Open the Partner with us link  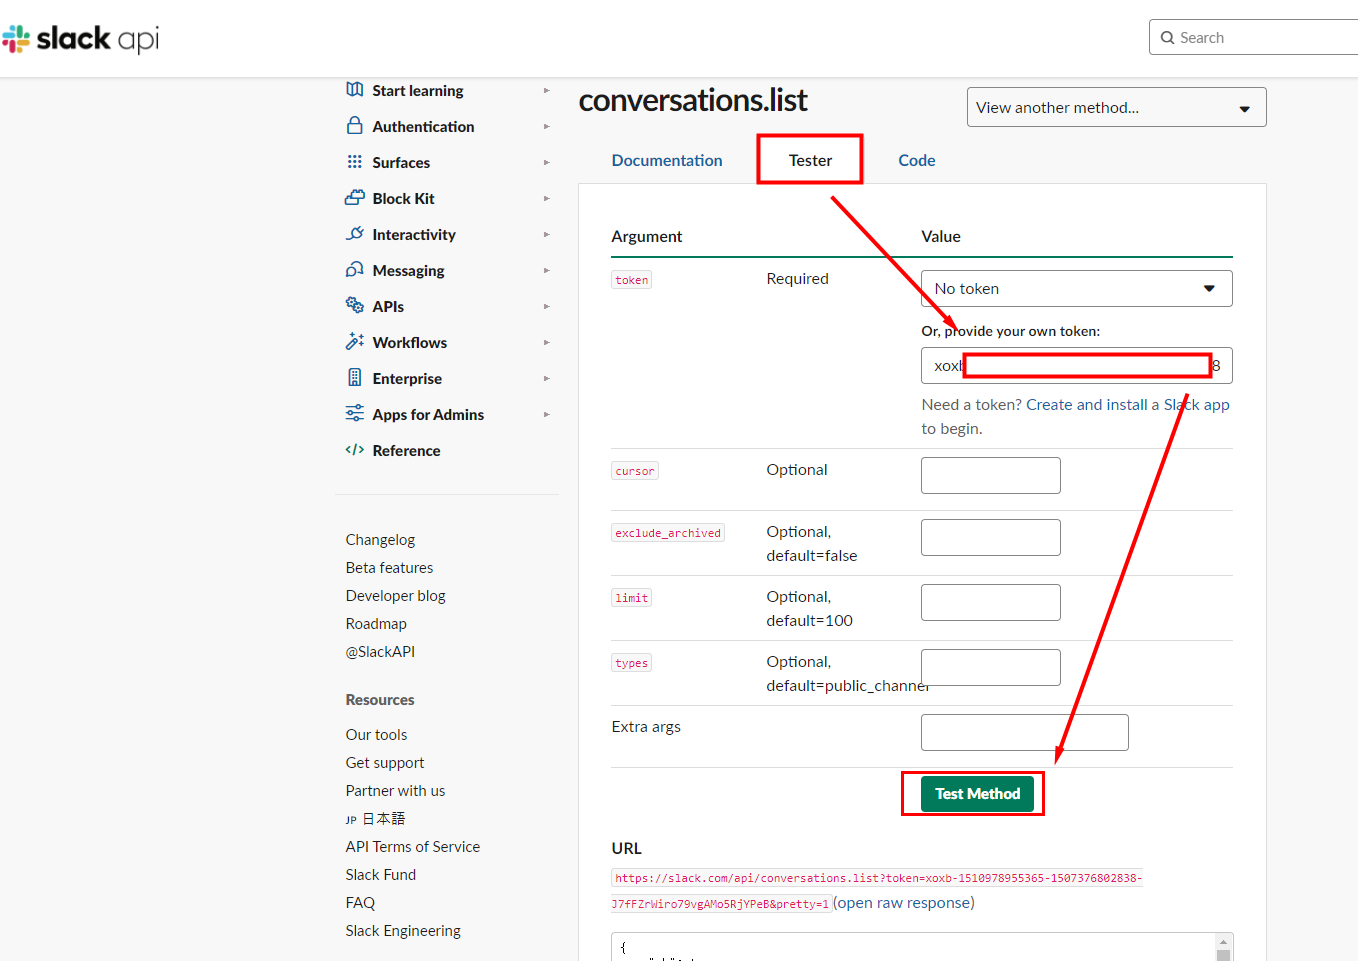pos(395,791)
